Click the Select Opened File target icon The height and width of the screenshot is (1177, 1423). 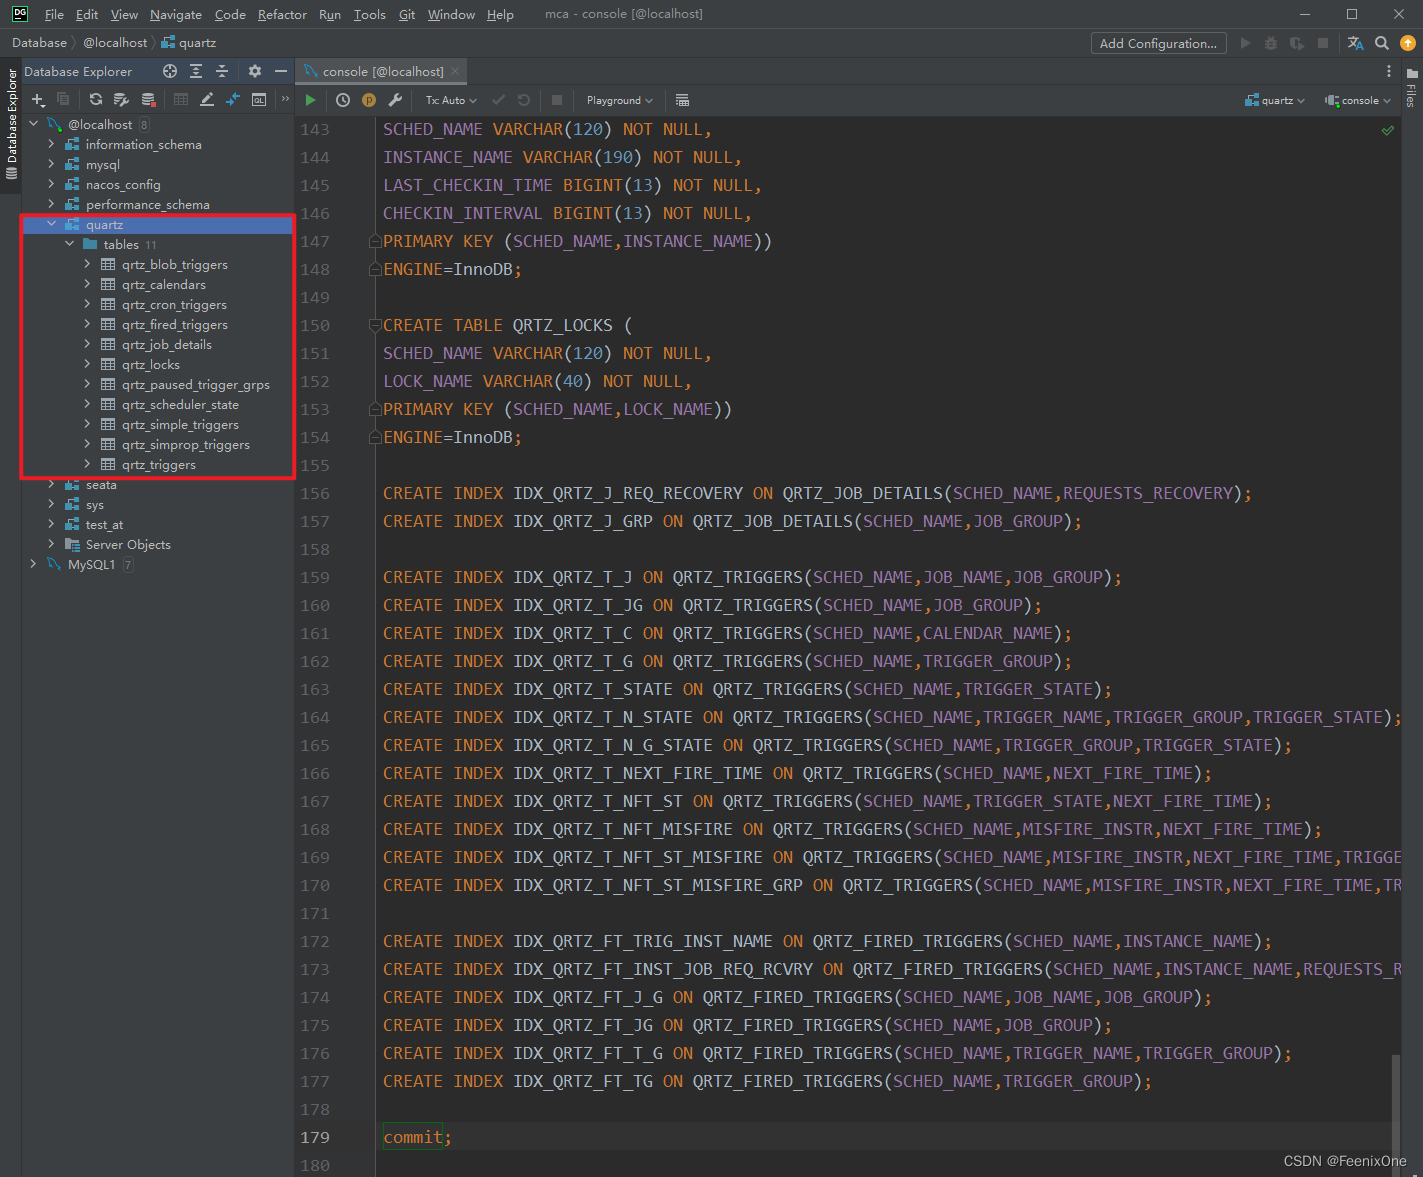pos(170,71)
